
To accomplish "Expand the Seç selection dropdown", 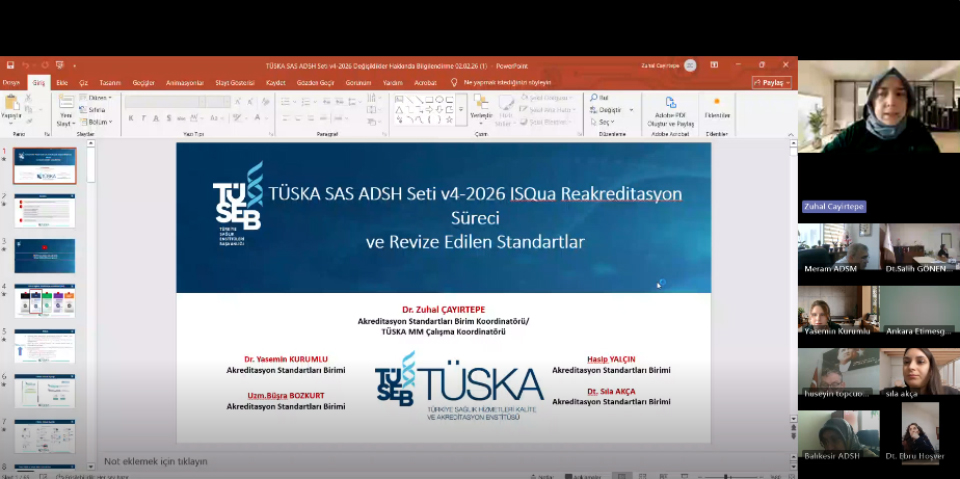I will coord(607,122).
